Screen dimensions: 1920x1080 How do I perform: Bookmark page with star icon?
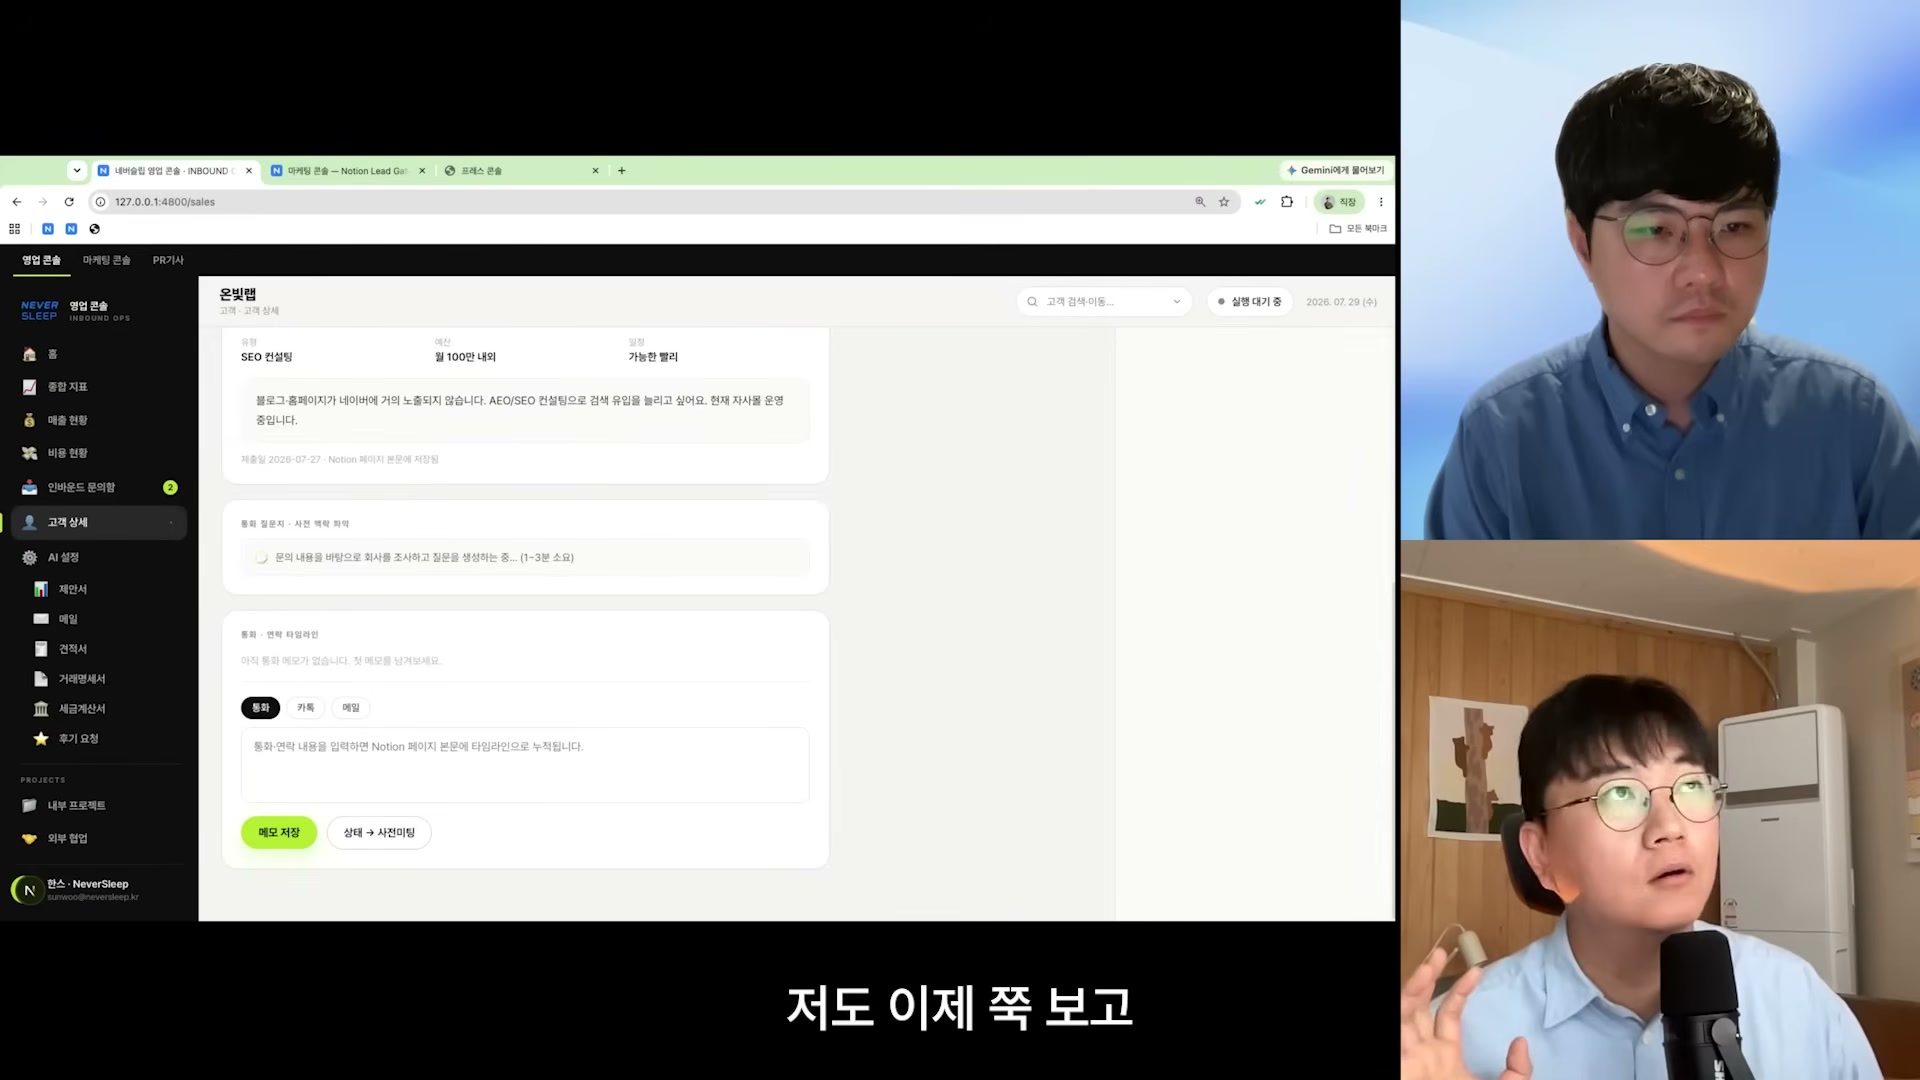tap(1224, 202)
